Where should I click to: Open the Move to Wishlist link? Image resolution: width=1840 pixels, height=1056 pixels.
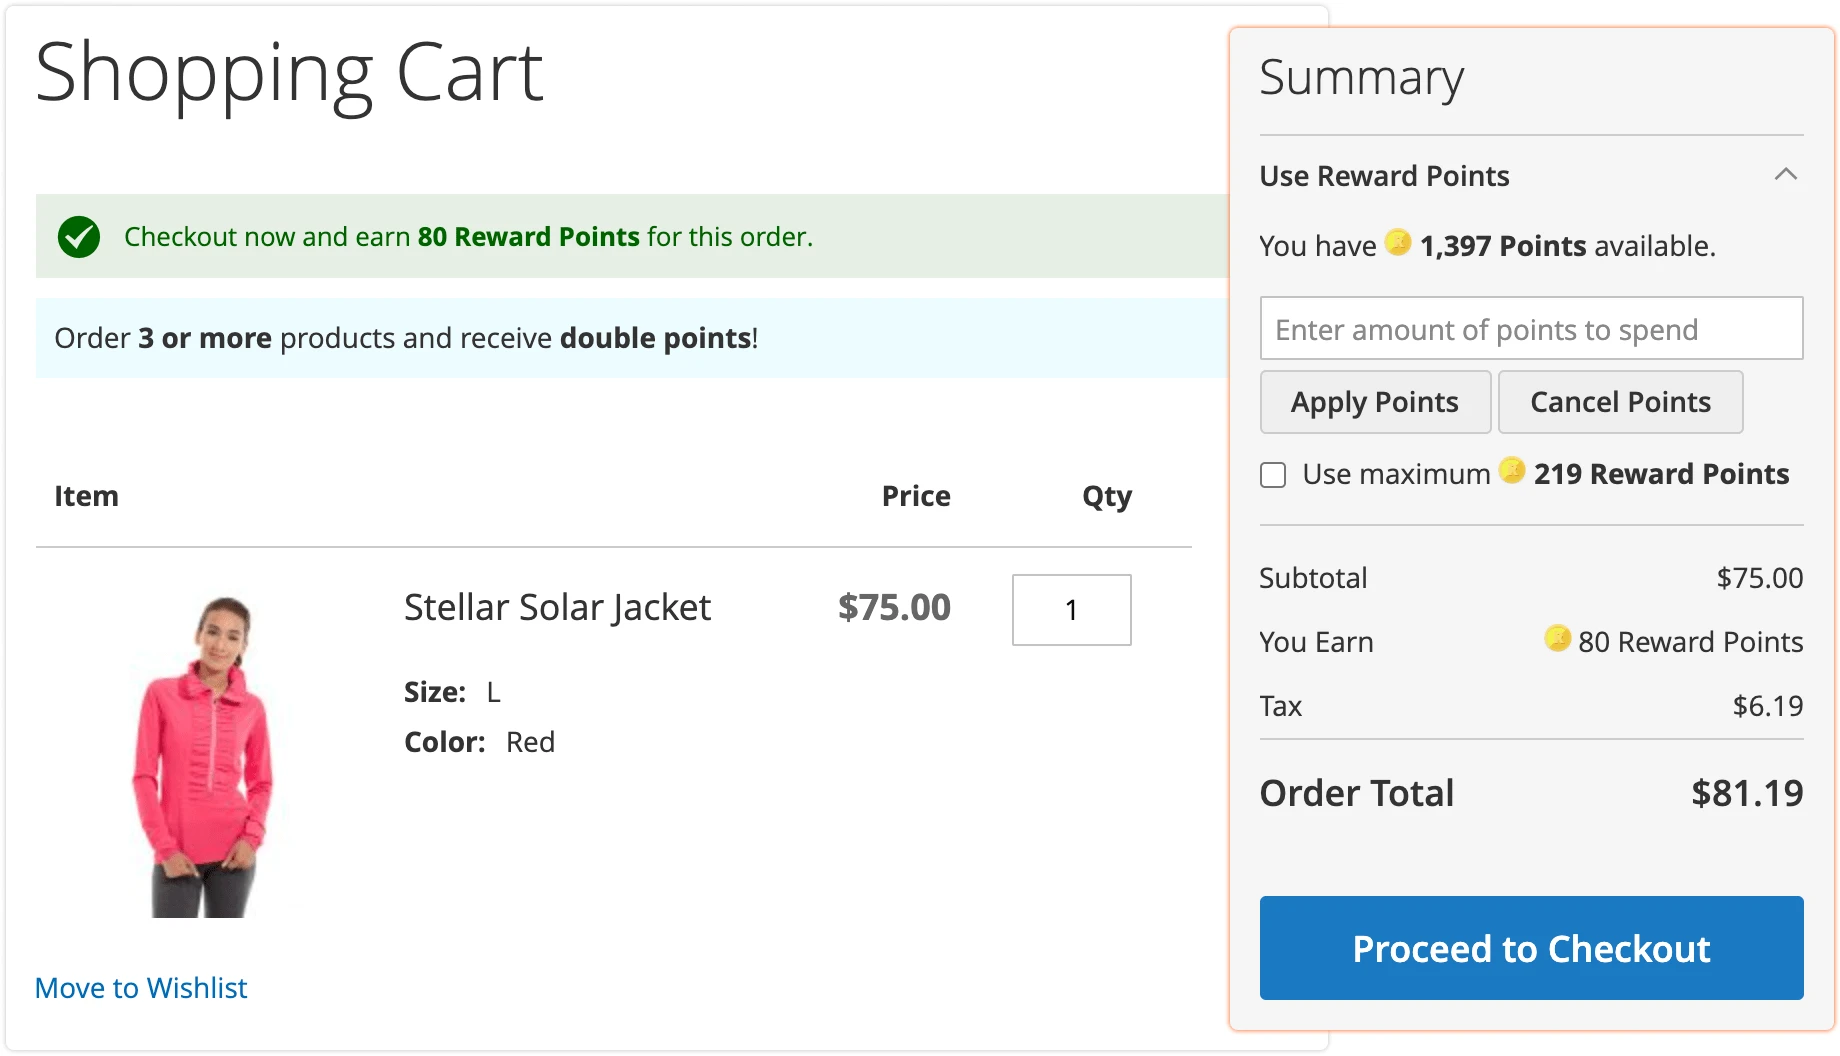[140, 987]
